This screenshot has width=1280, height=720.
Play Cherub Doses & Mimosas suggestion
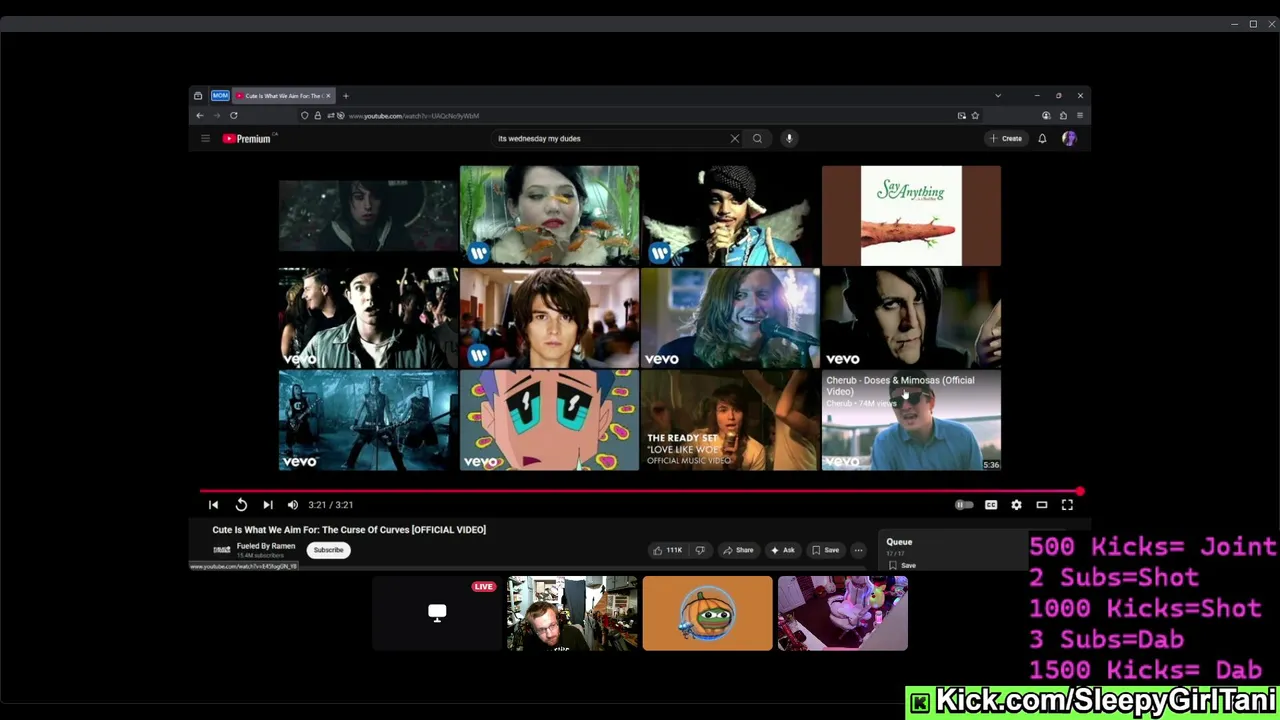(911, 420)
